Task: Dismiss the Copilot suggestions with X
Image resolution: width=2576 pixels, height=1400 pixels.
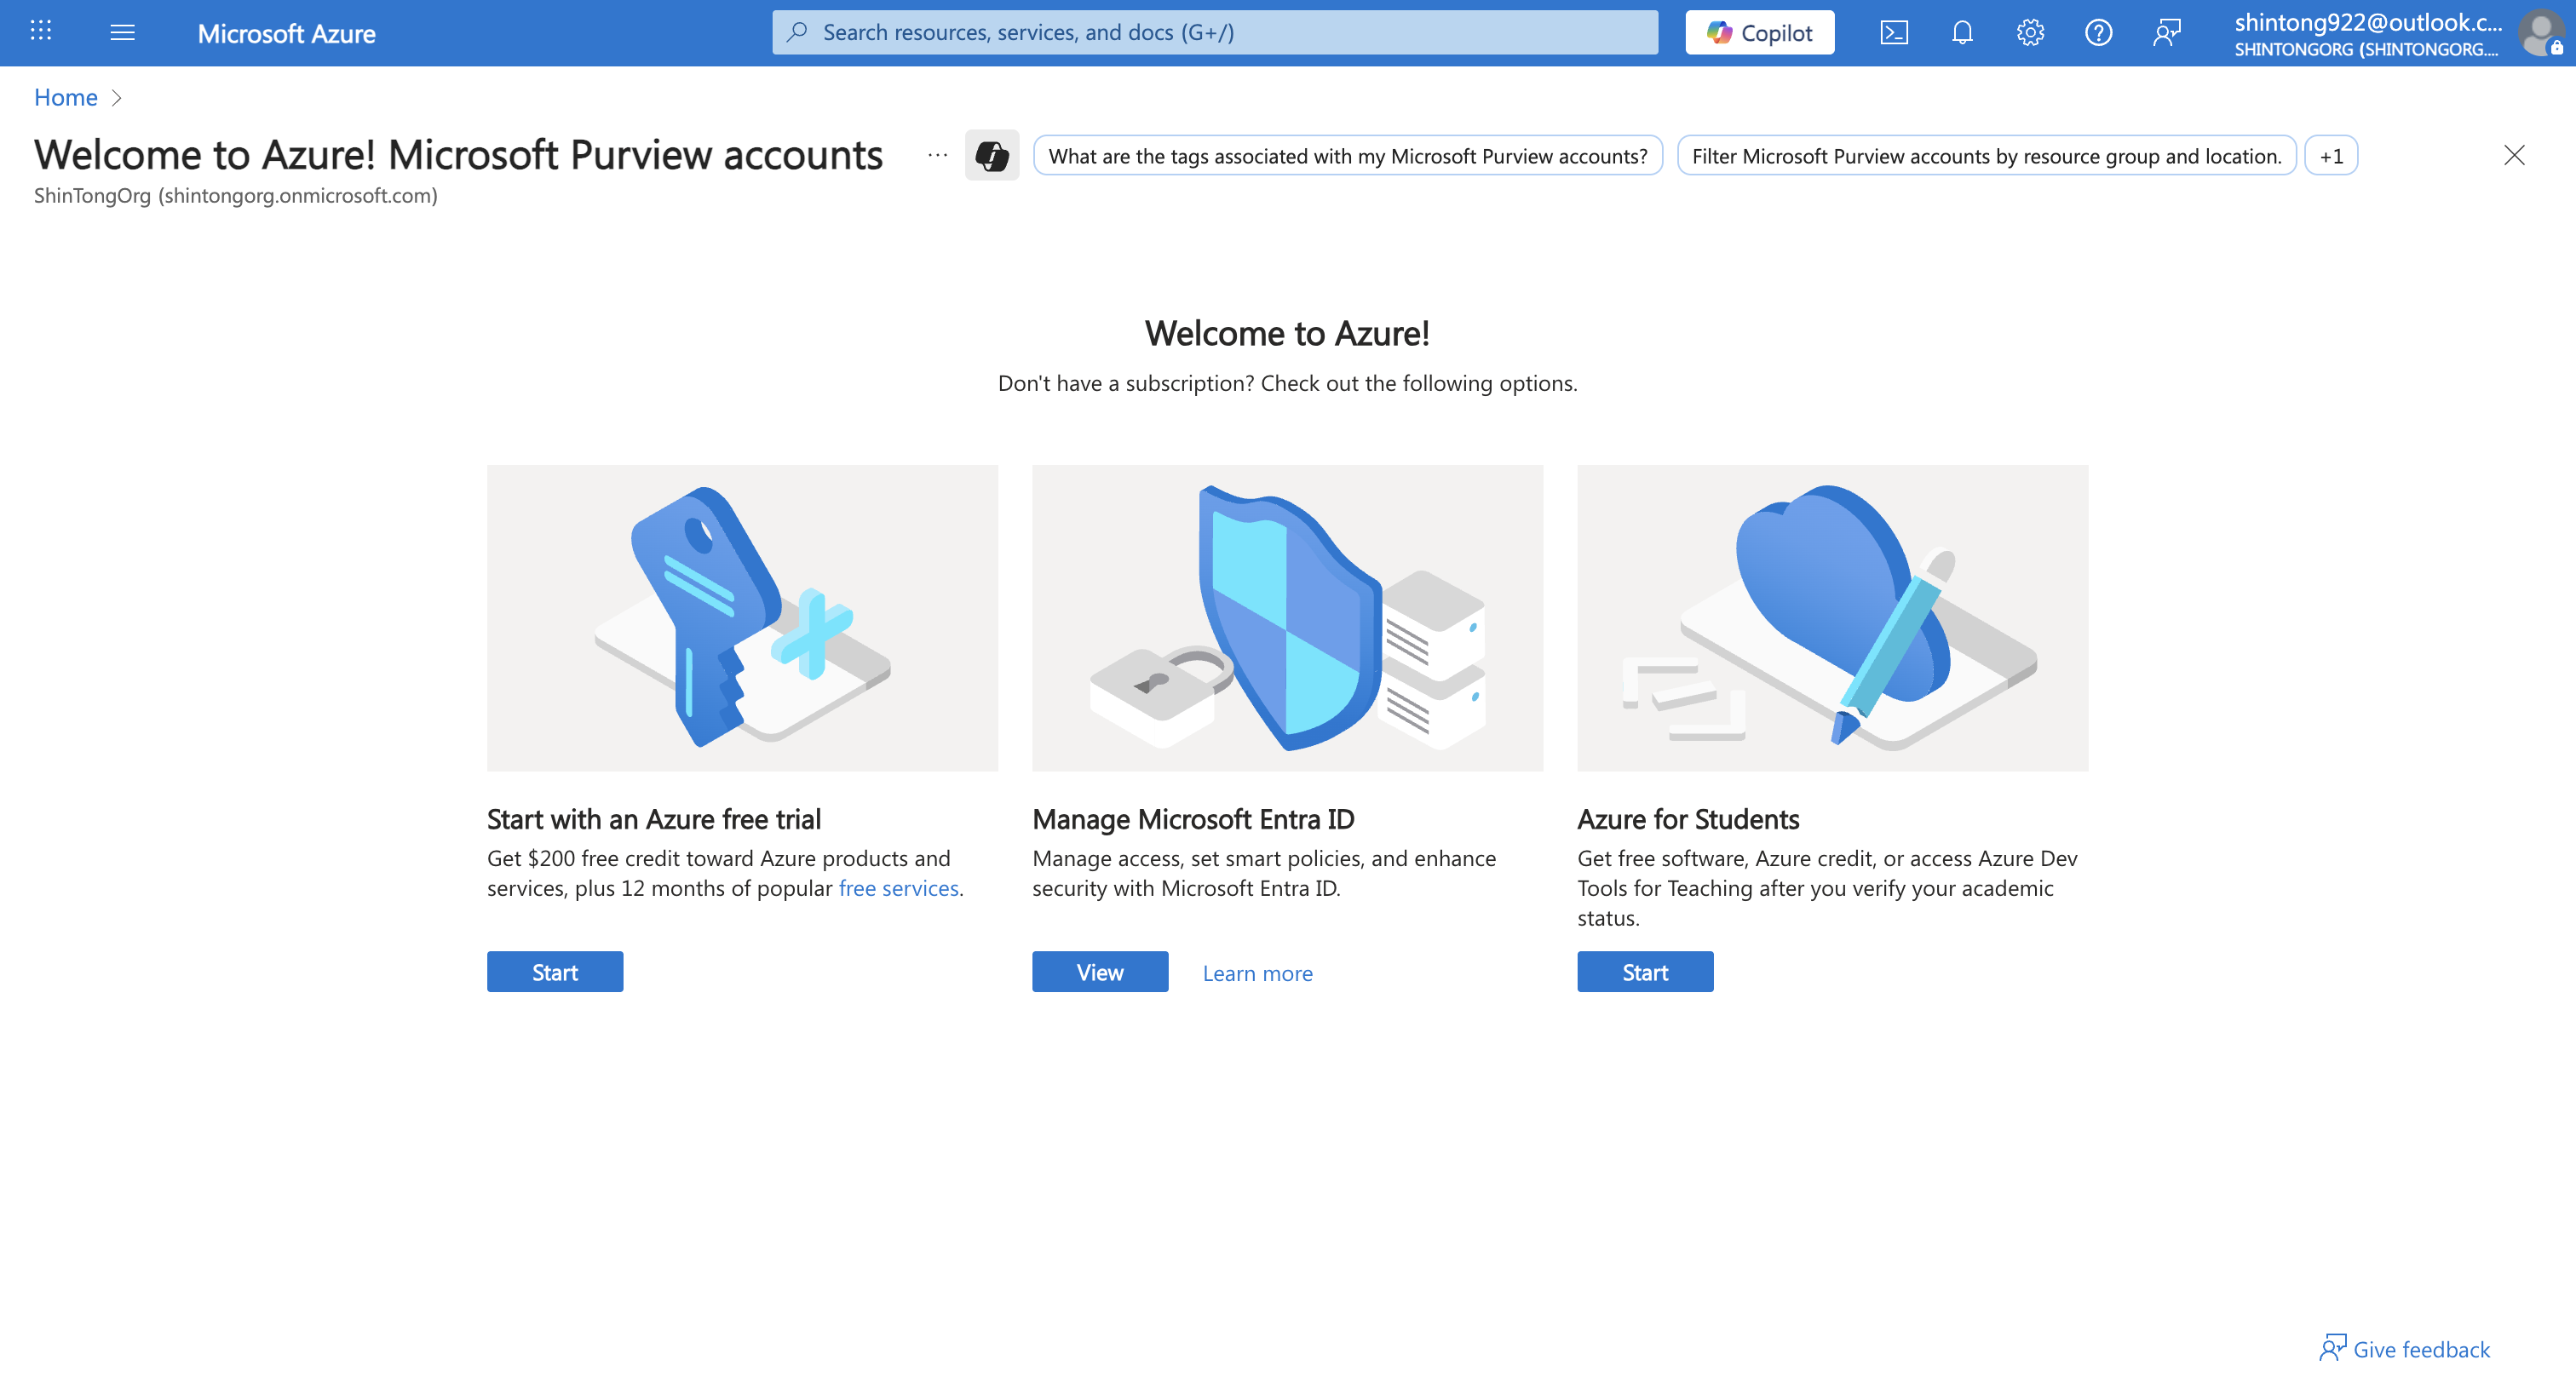Action: pyautogui.click(x=2515, y=155)
